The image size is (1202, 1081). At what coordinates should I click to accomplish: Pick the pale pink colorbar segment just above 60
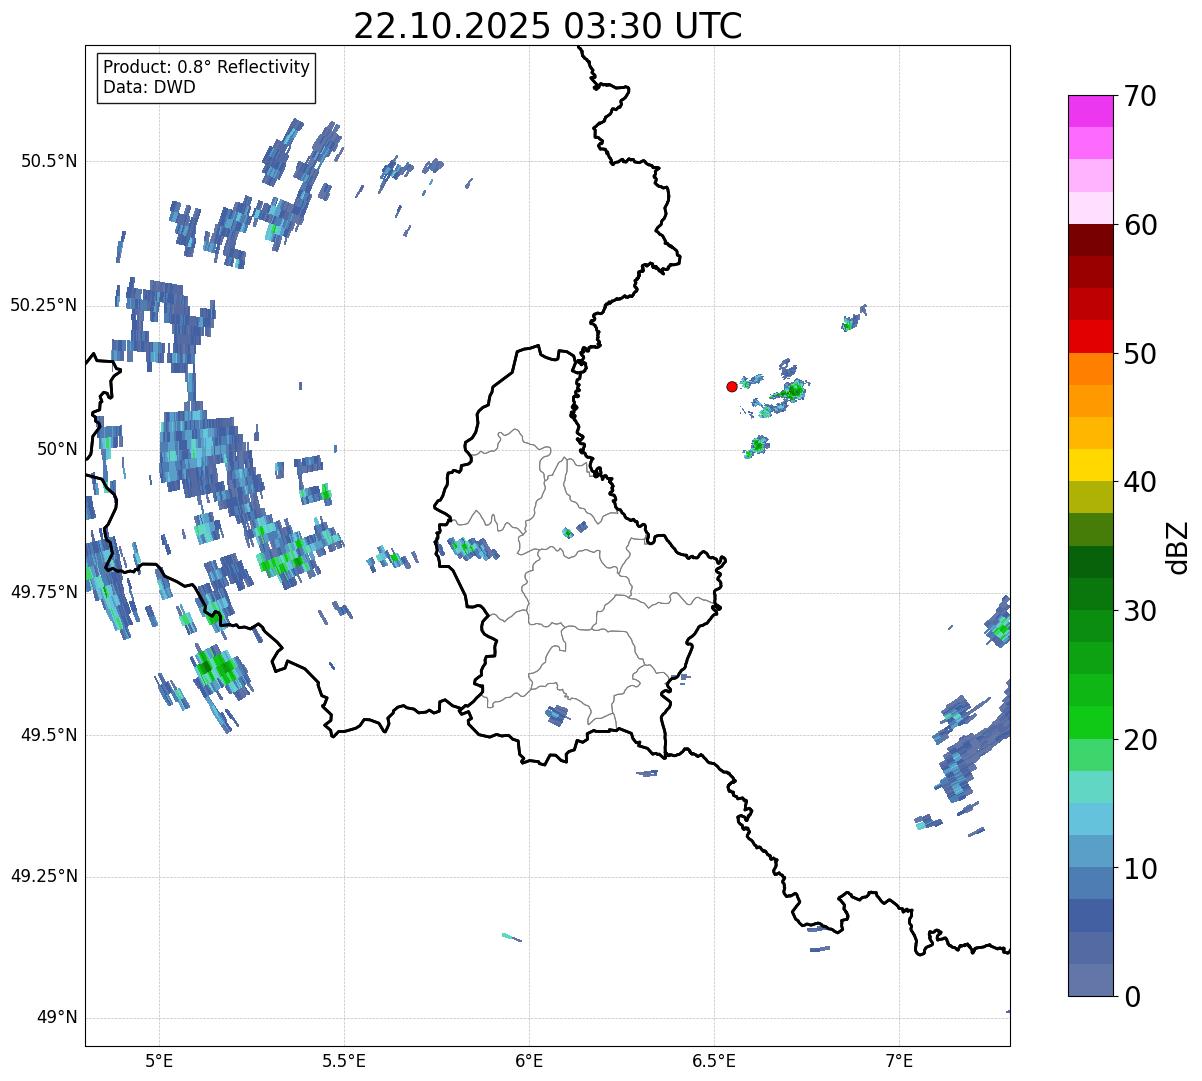pyautogui.click(x=1091, y=208)
